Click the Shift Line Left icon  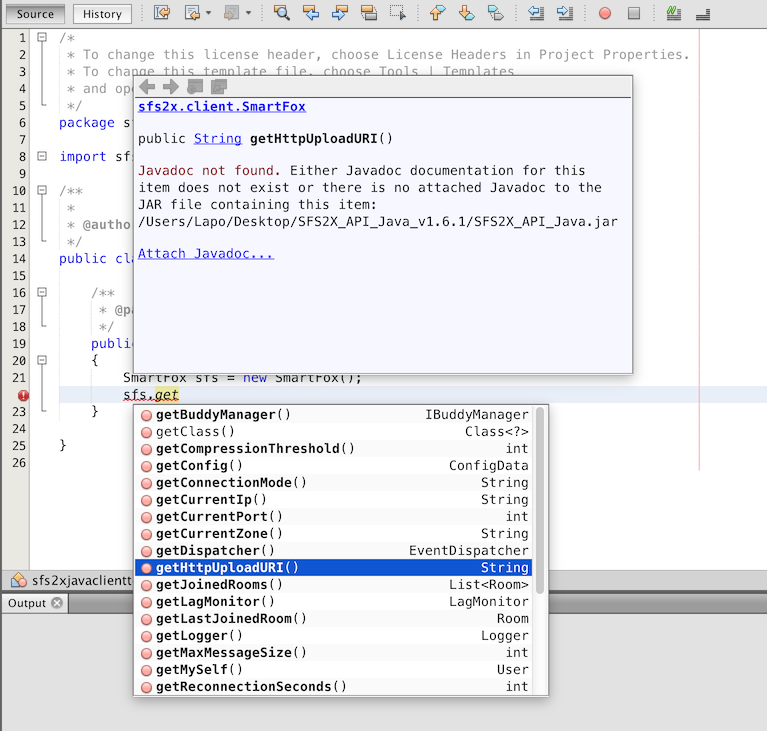(536, 13)
